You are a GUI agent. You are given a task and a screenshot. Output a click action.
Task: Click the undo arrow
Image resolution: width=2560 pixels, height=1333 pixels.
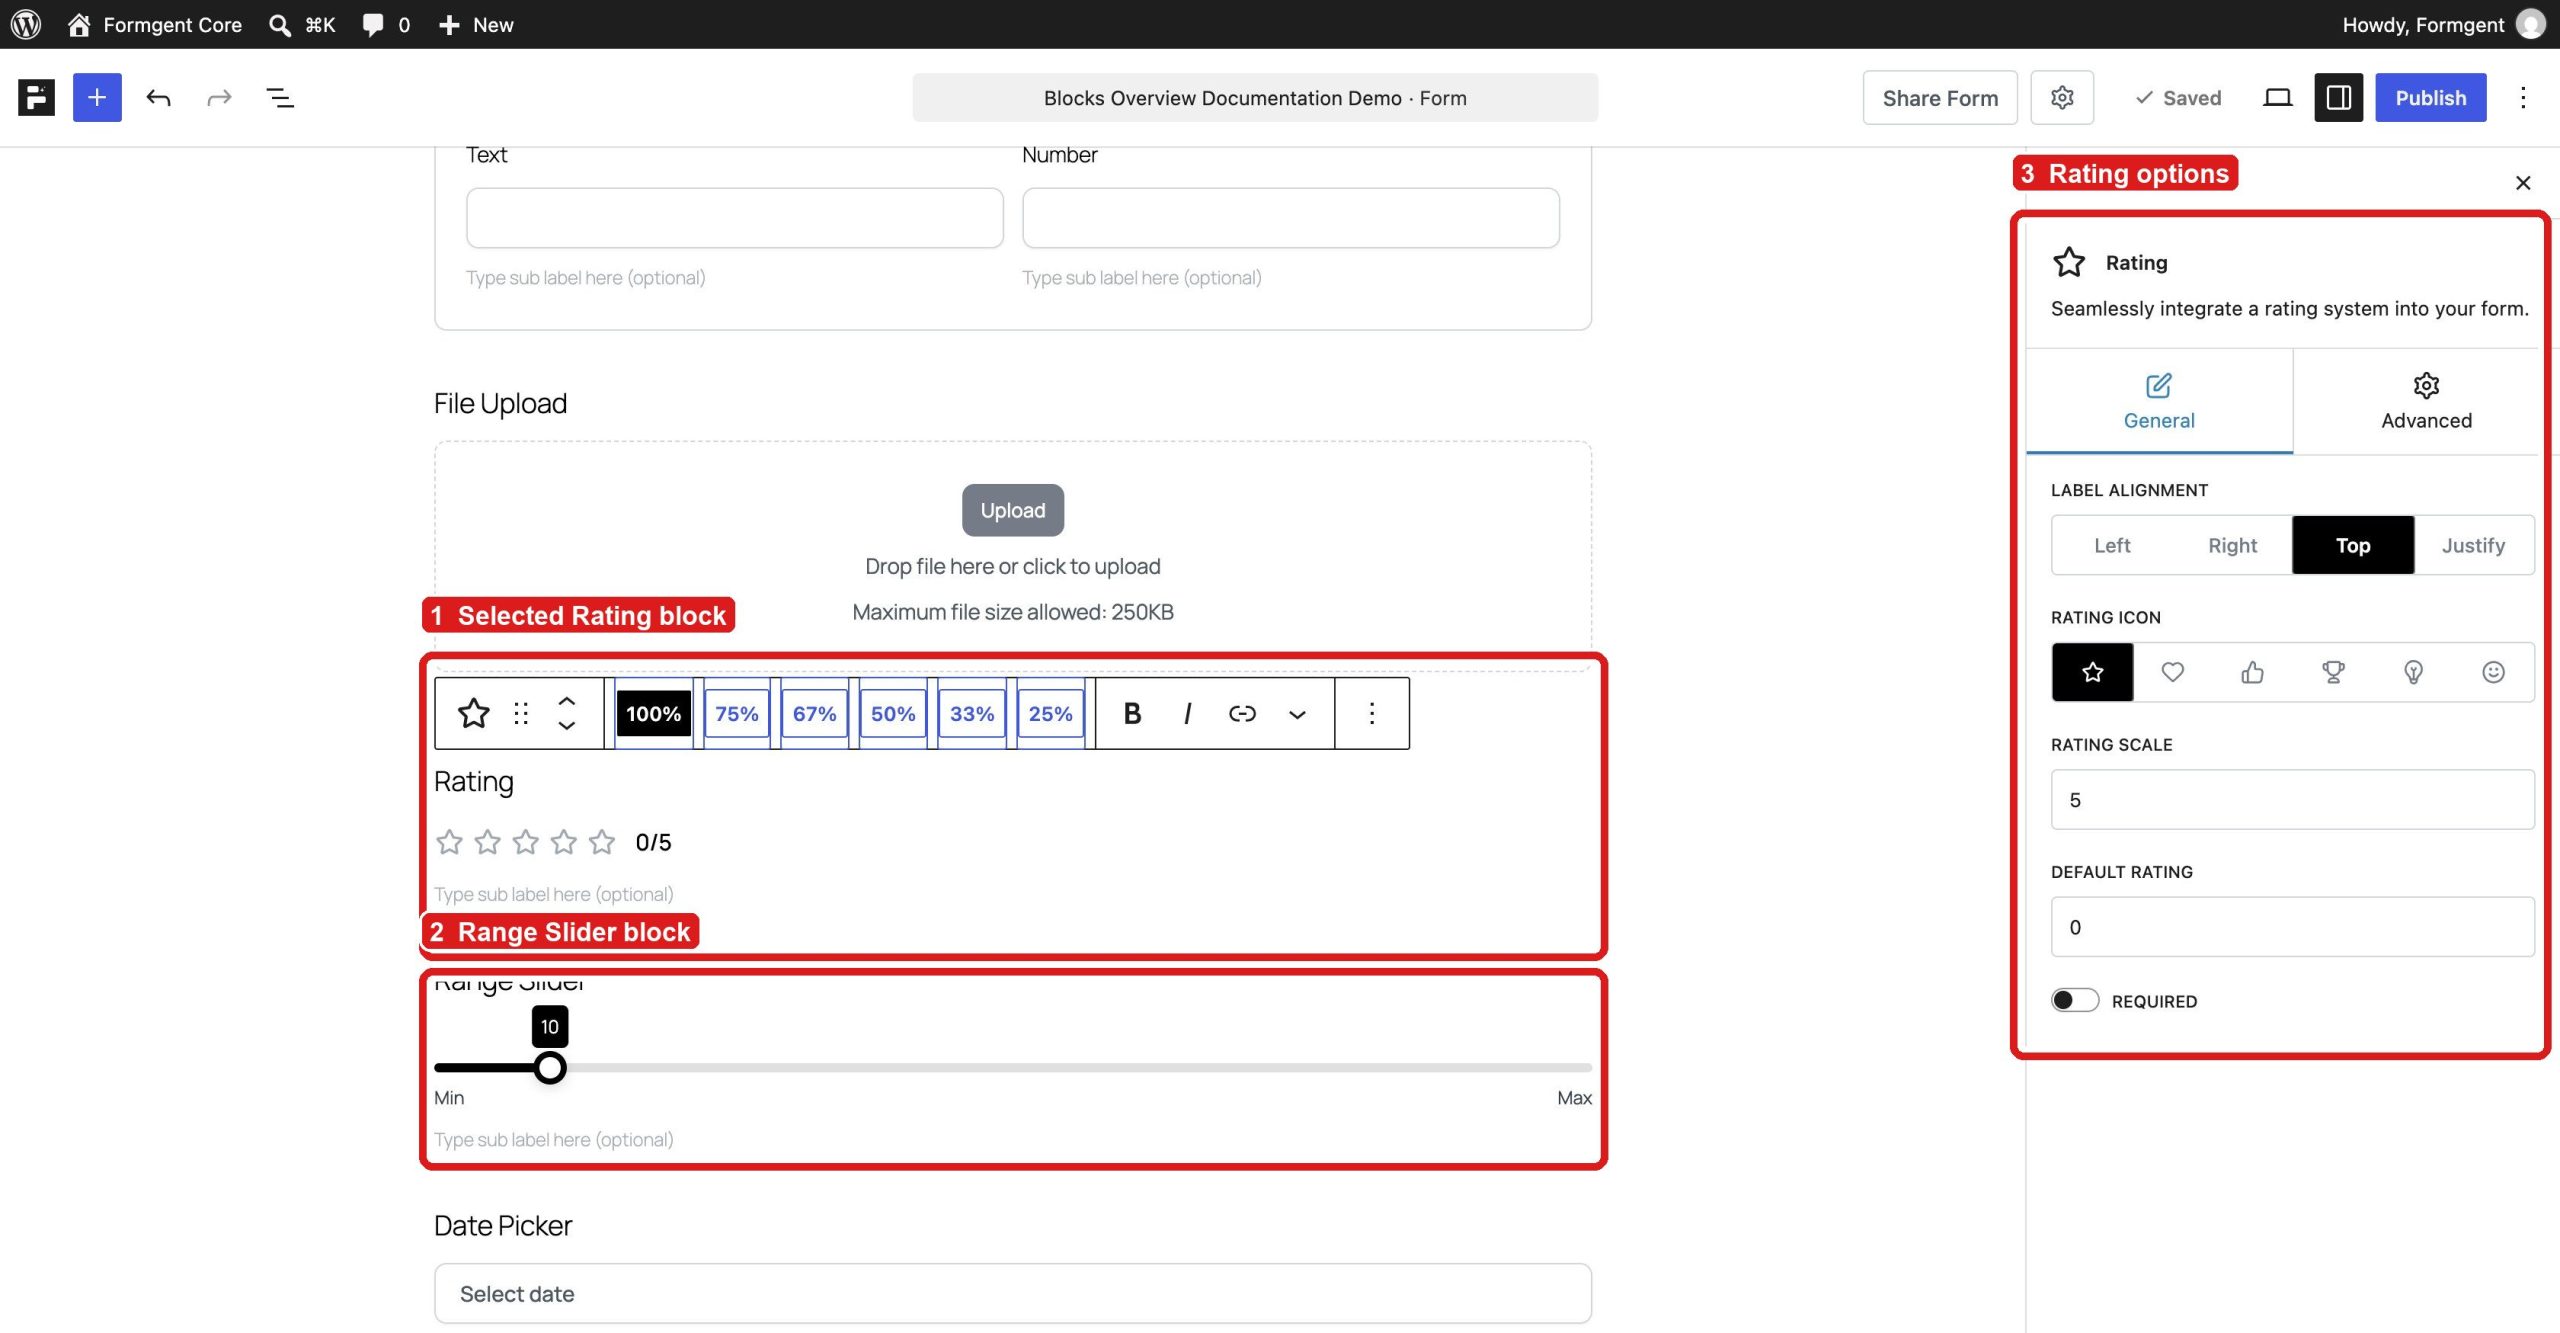tap(158, 98)
